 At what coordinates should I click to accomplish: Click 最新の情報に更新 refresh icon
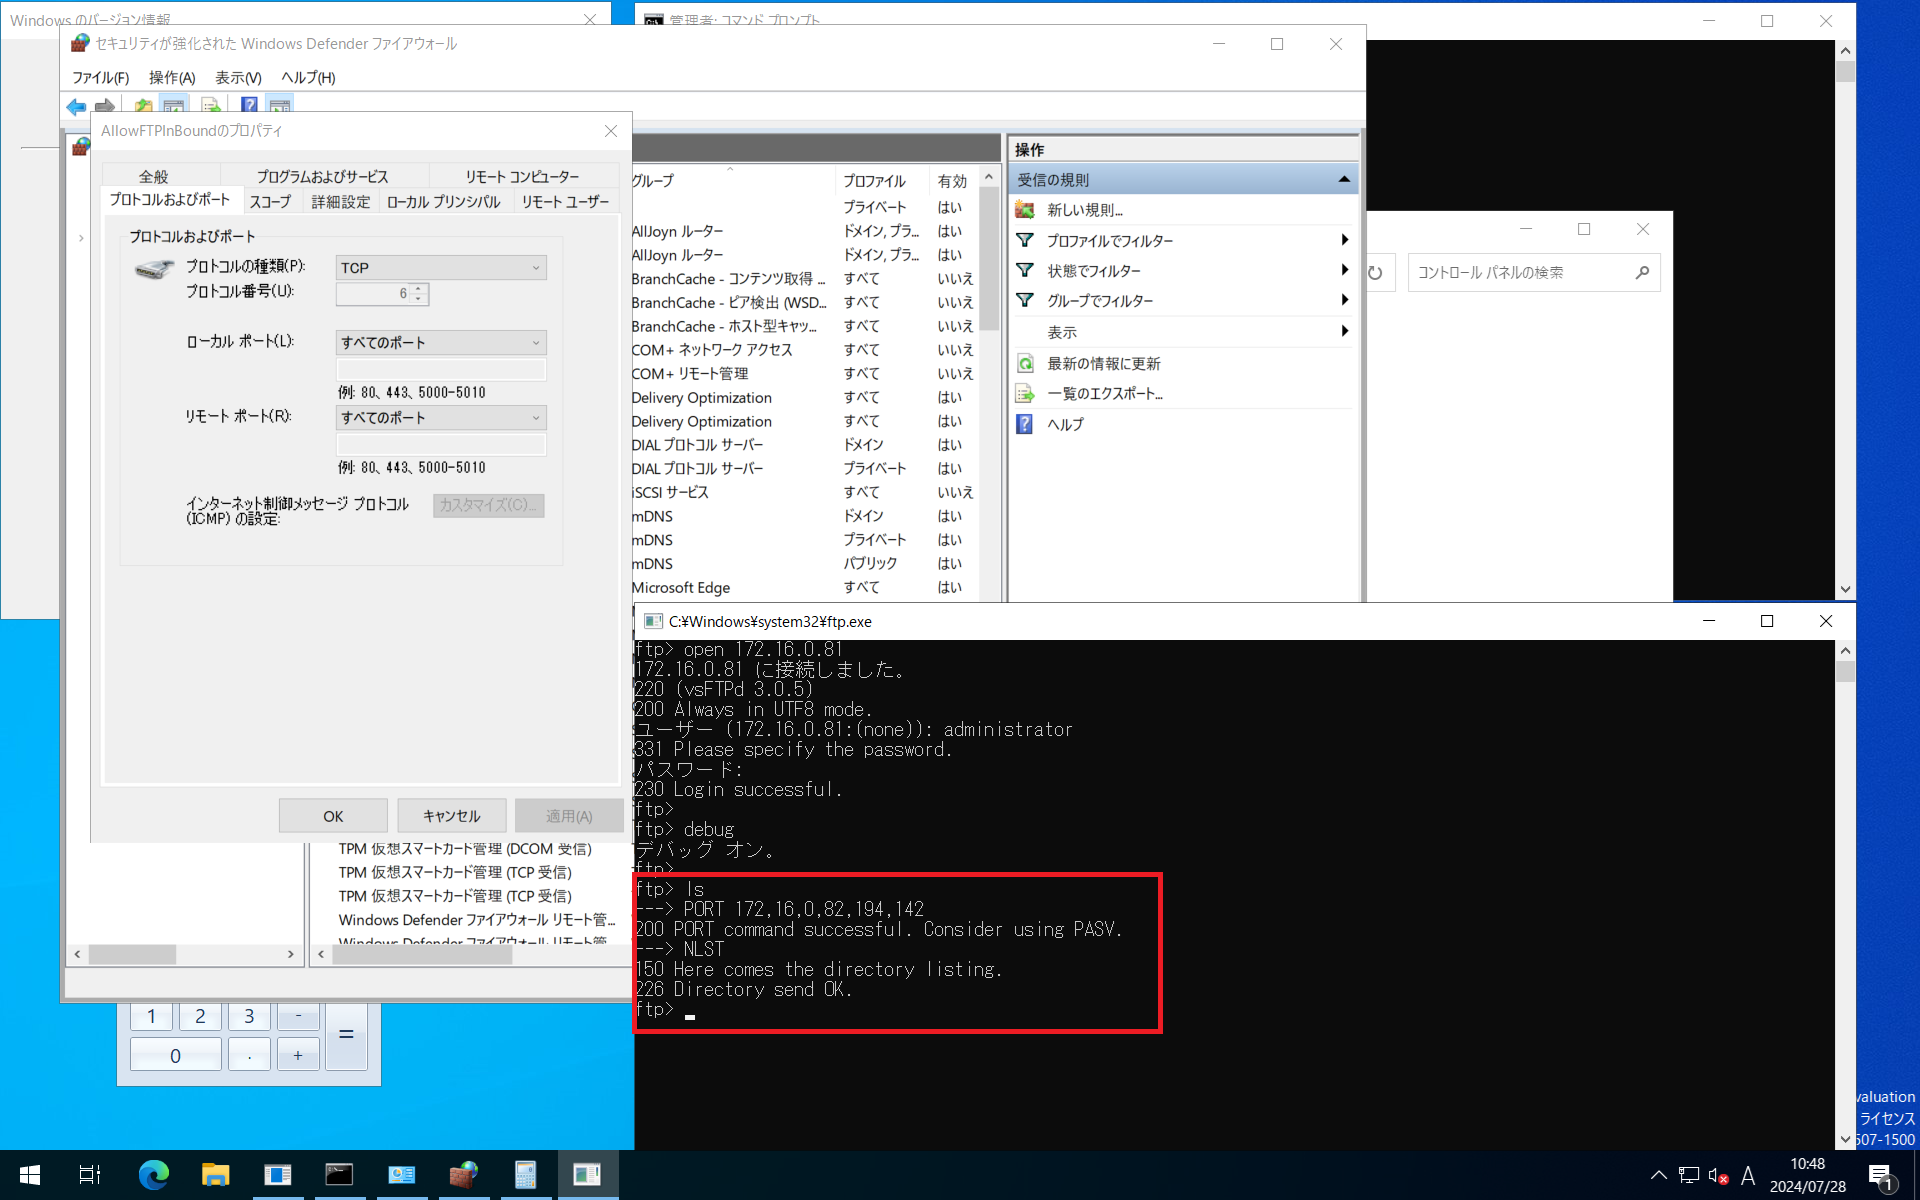(x=1025, y=363)
